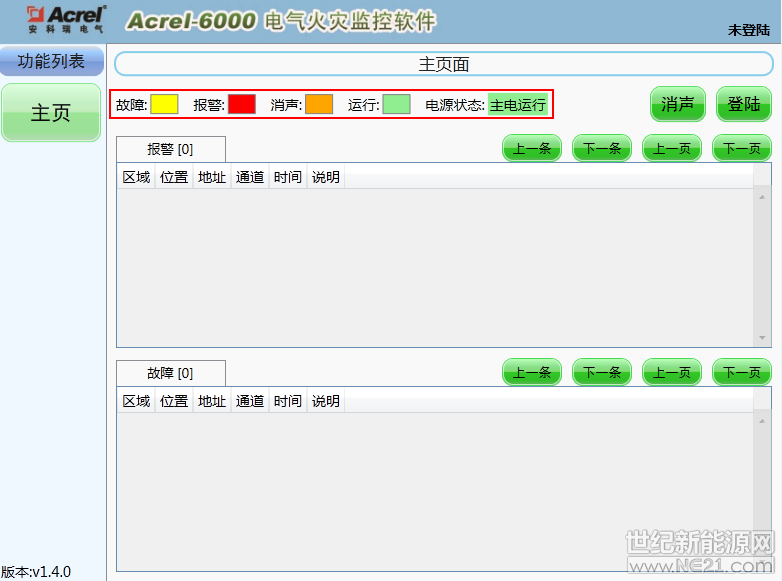This screenshot has height=581, width=782.
Task: Click the 区域 column header in 报警 table
Action: [x=136, y=177]
